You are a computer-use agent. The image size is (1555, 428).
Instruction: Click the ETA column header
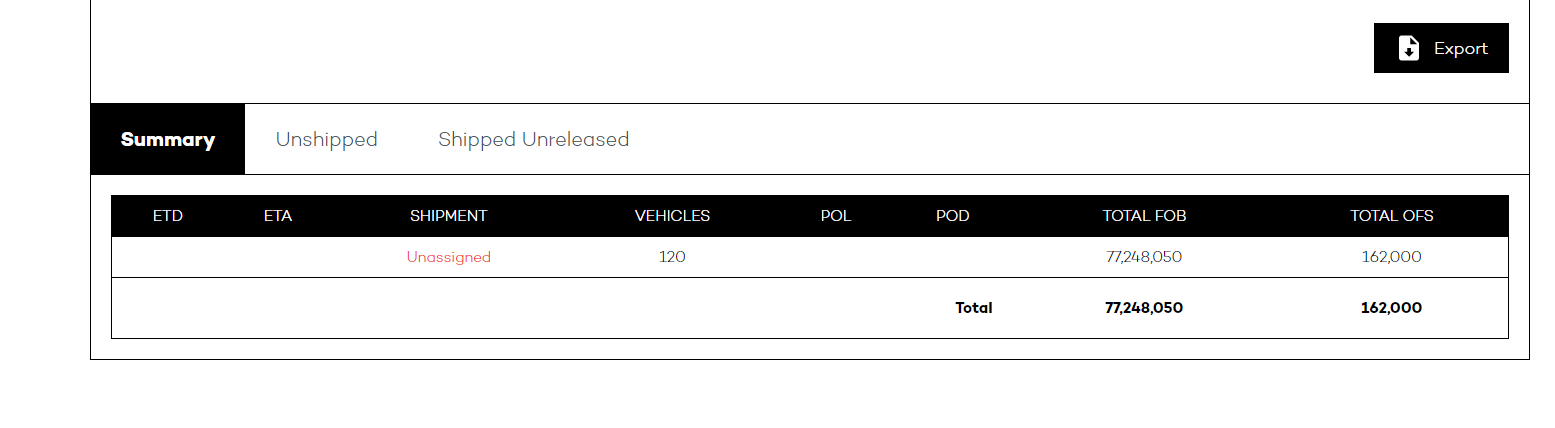tap(278, 216)
